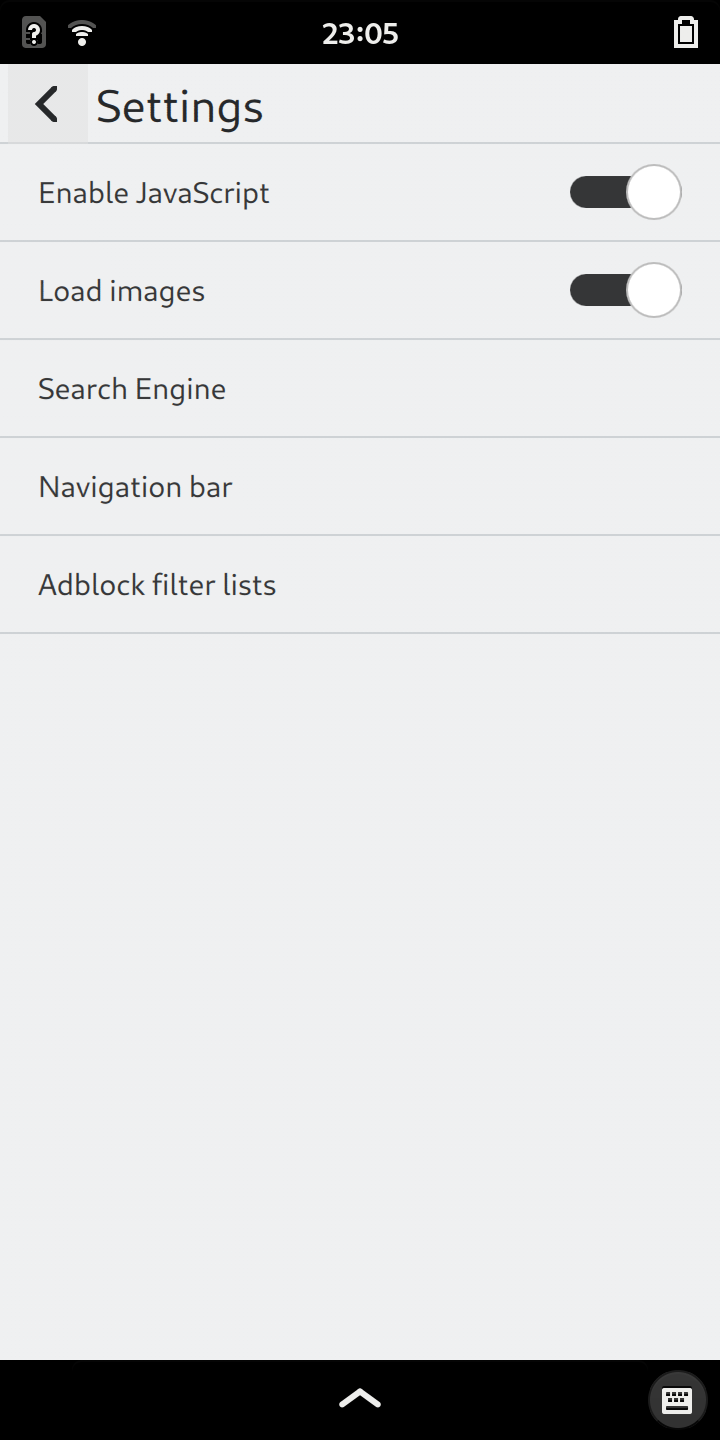Tap the Wi-Fi signal indicator
Screen dimensions: 720x1440
[83, 33]
